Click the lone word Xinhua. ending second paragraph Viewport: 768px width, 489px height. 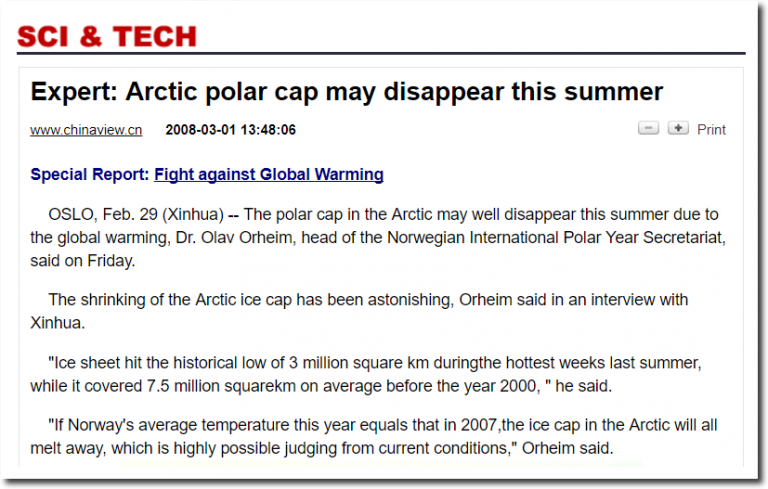click(57, 323)
